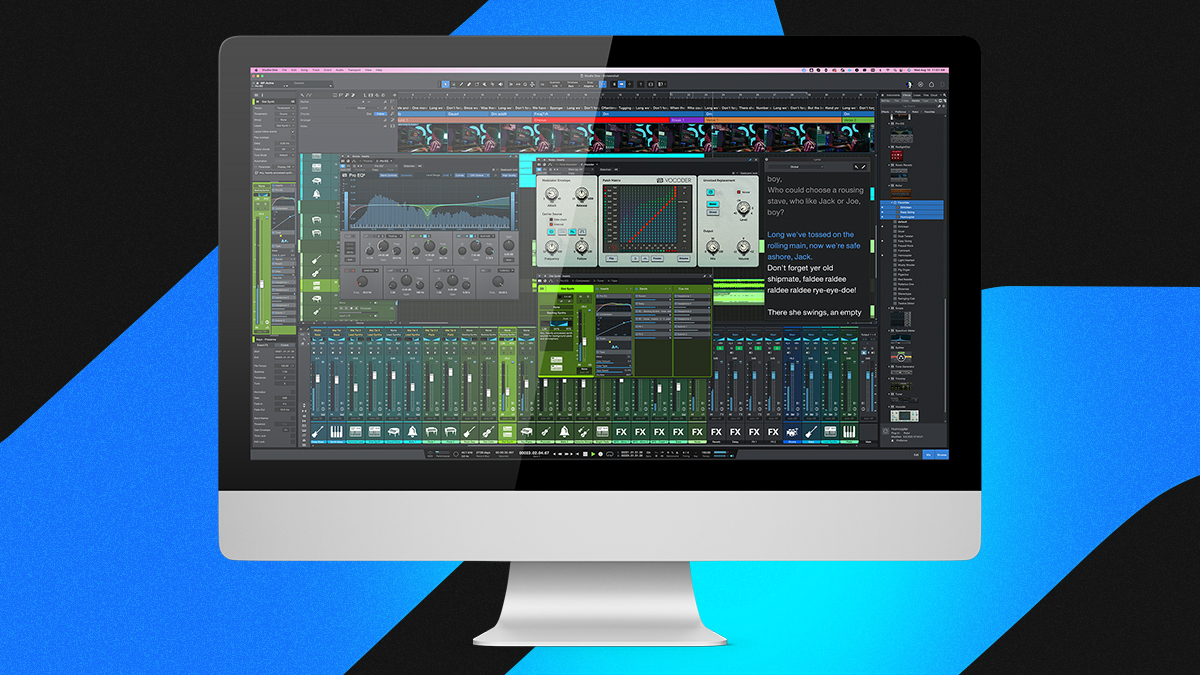
Task: Open the Snap dropdown in the toolbar
Action: 590,84
